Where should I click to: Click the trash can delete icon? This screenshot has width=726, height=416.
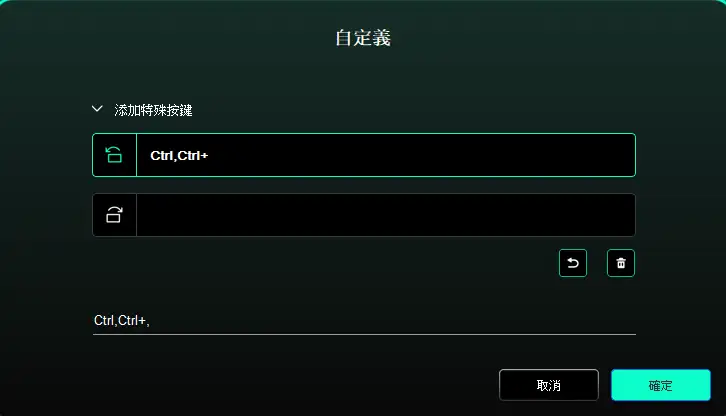[621, 263]
